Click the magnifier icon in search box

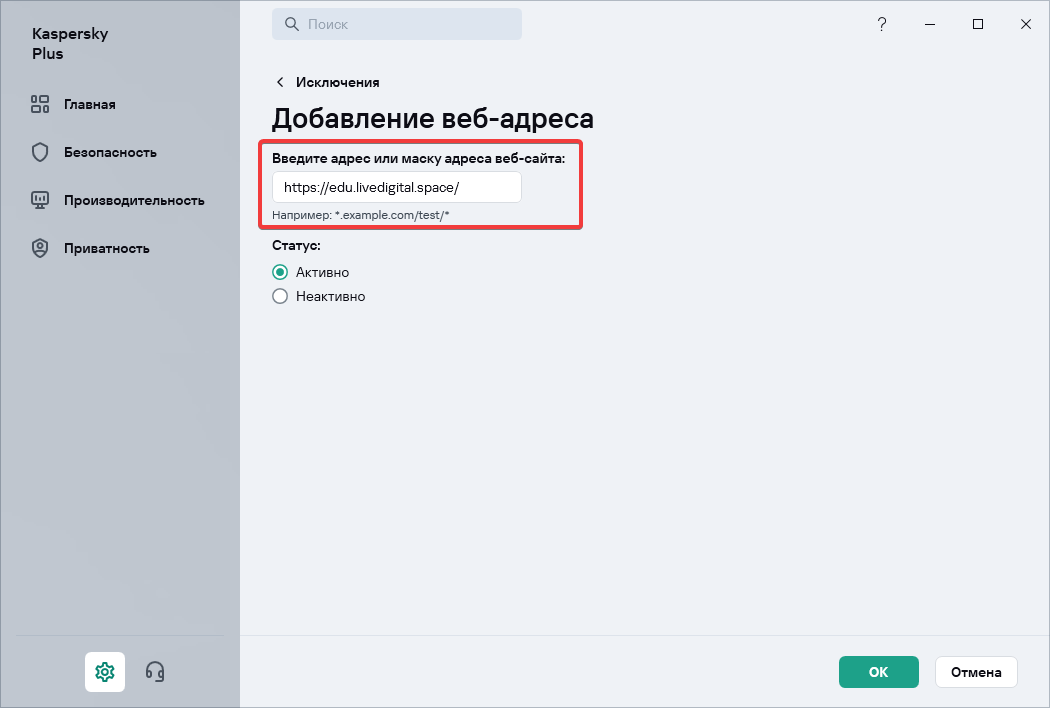(x=292, y=24)
